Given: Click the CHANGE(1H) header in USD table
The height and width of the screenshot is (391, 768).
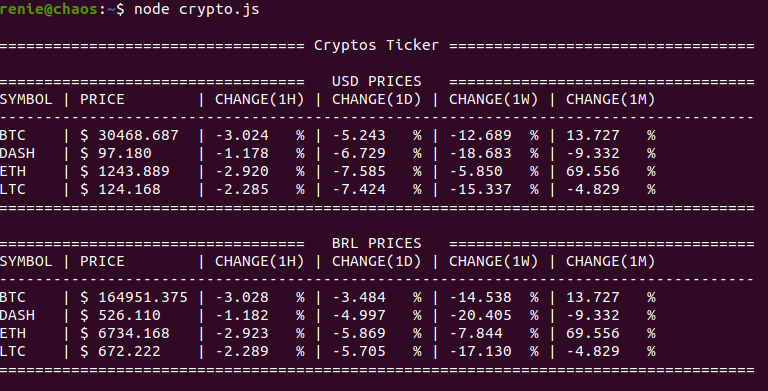Looking at the screenshot, I should 260,99.
